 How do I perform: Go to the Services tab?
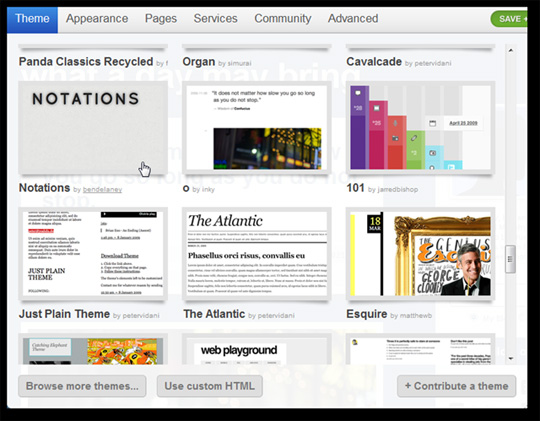pos(216,19)
